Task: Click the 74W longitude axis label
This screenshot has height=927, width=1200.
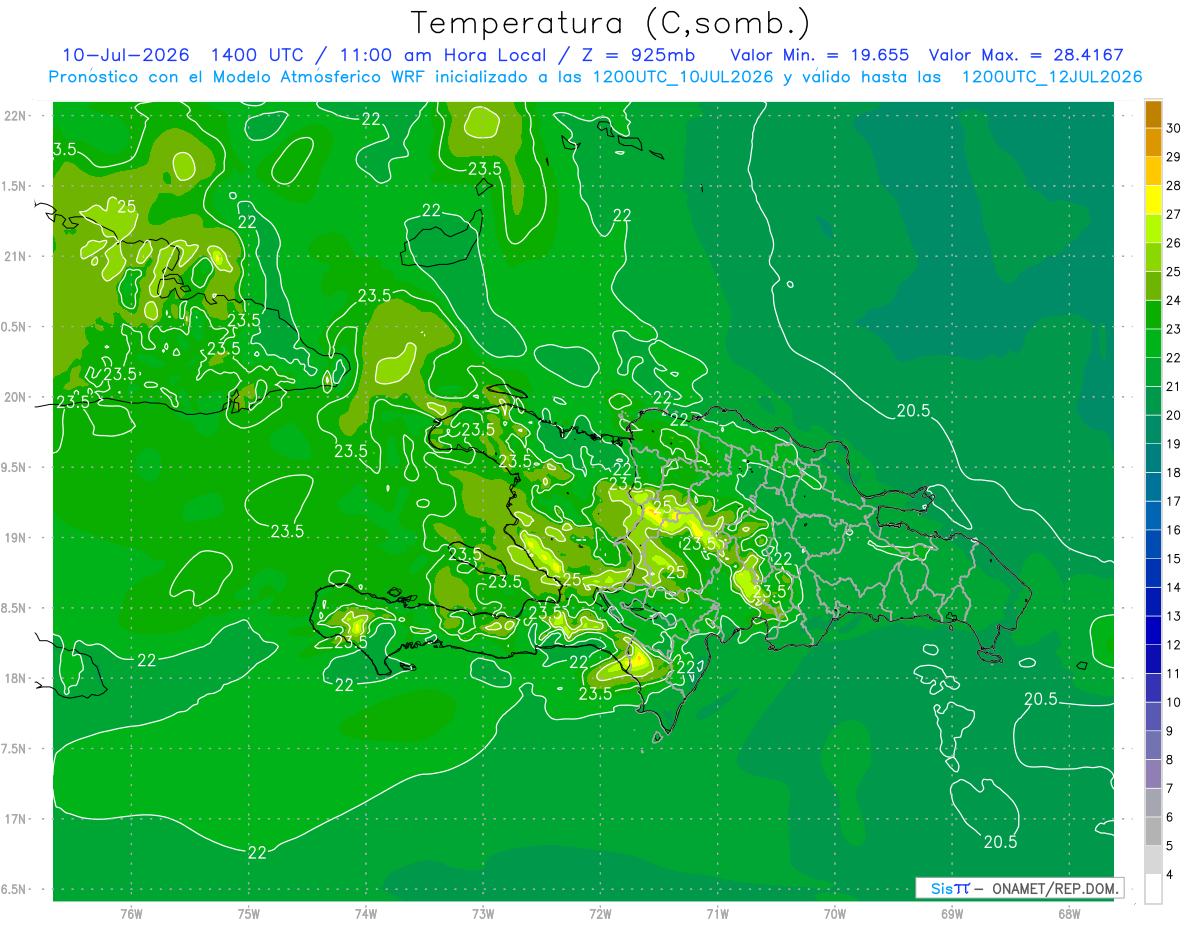Action: click(365, 914)
